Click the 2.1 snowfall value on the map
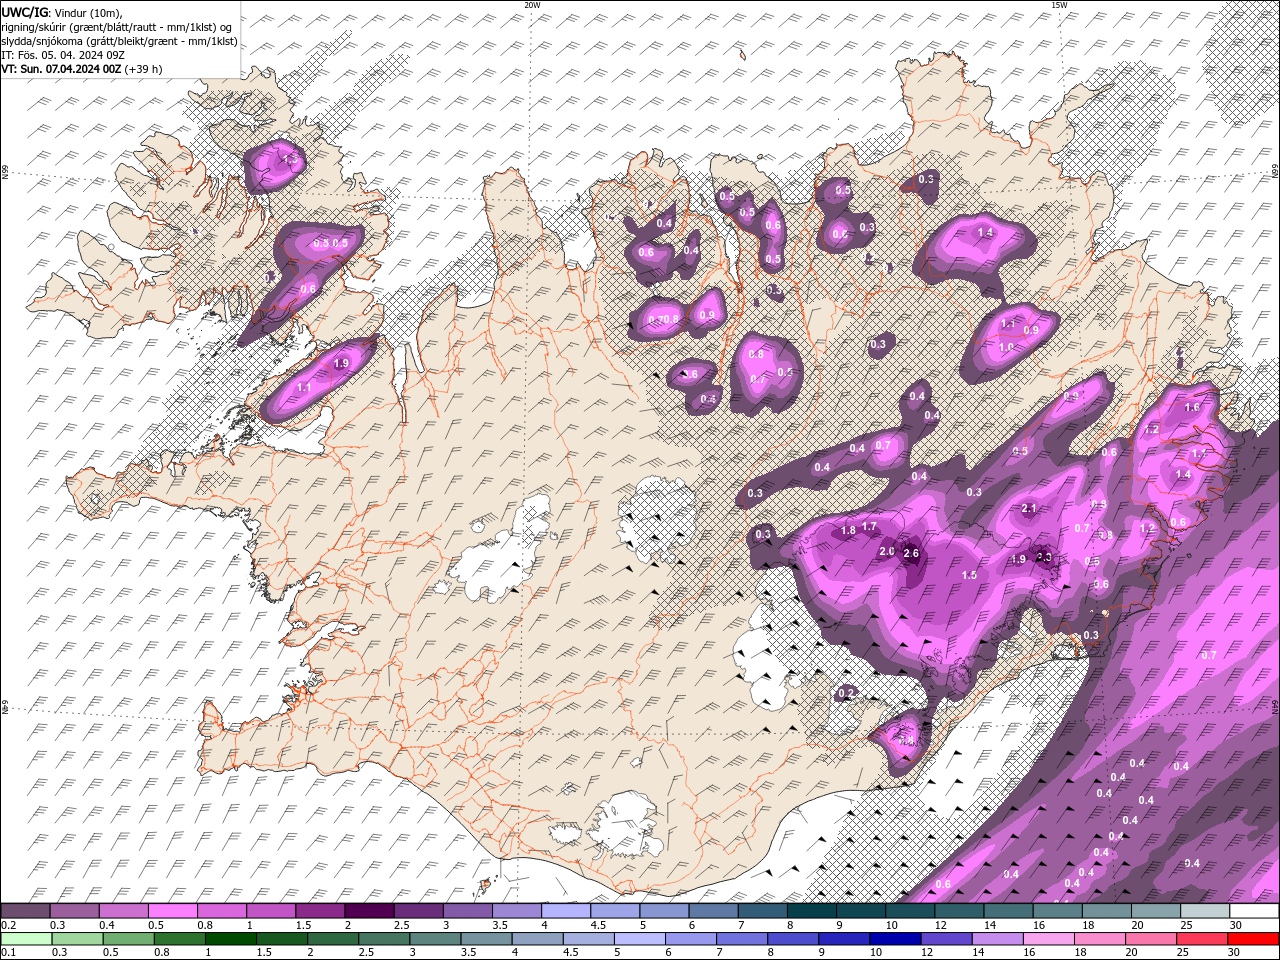Image resolution: width=1280 pixels, height=960 pixels. click(1030, 509)
